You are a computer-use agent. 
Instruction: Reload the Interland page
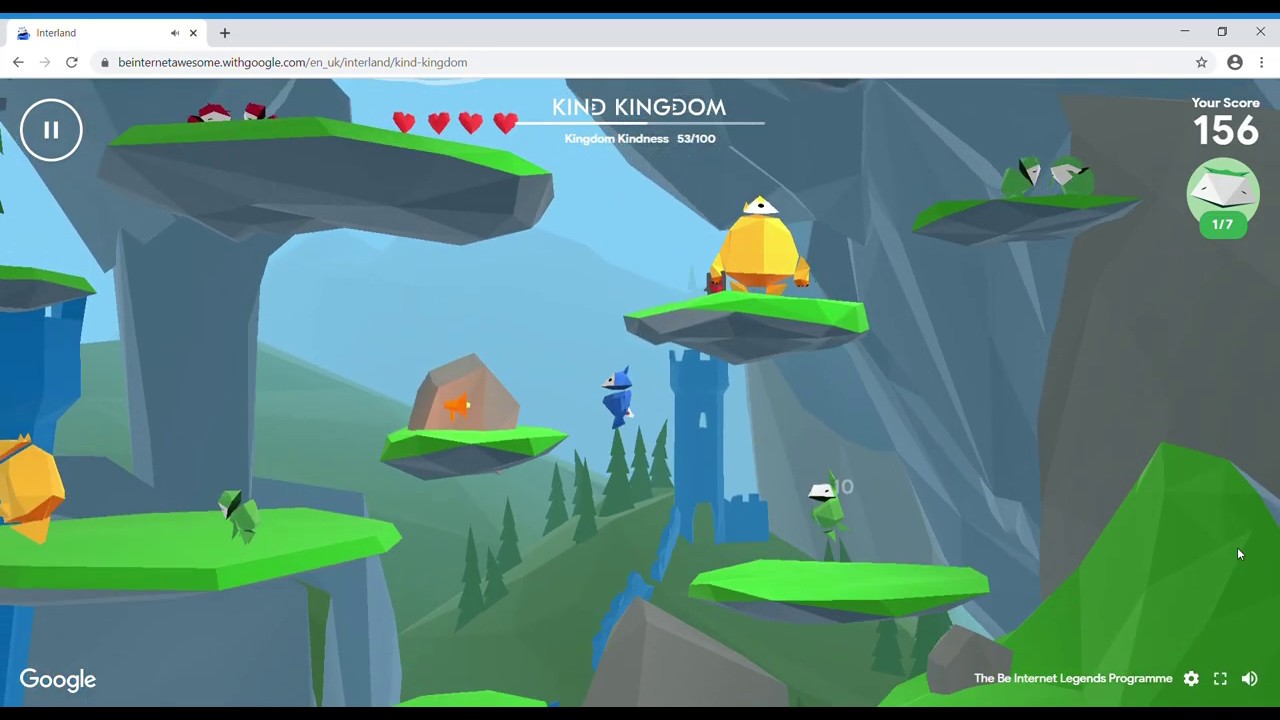coord(72,62)
